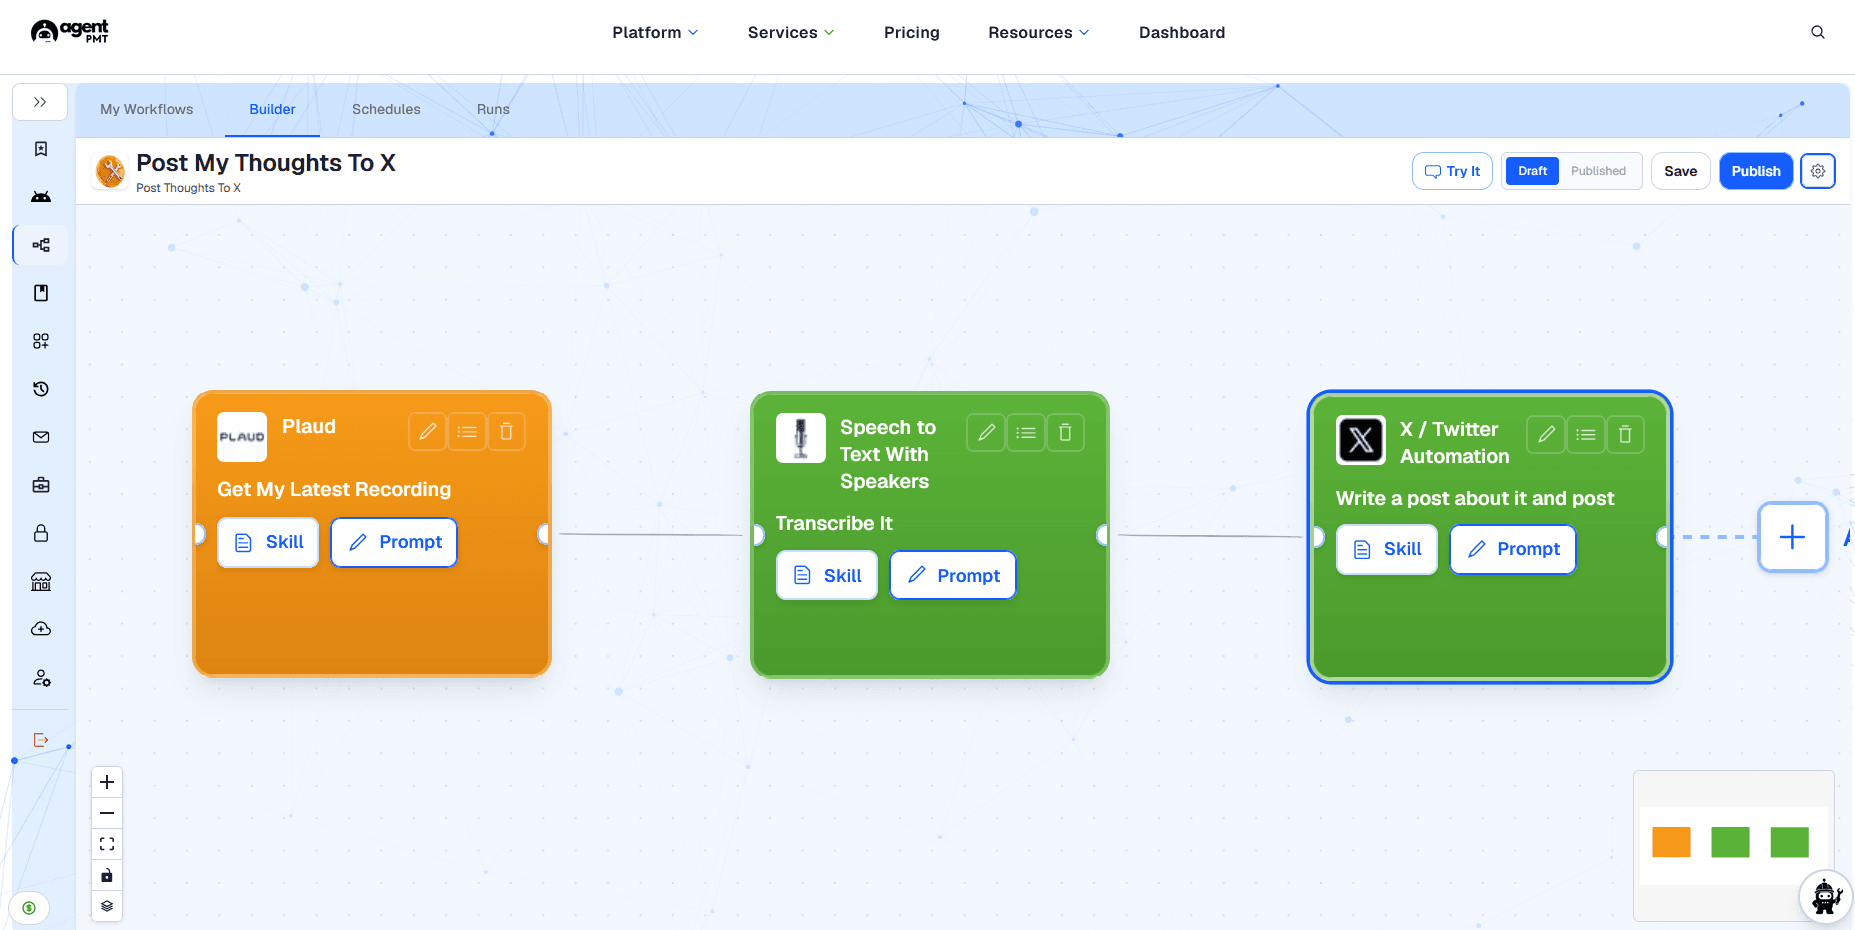This screenshot has width=1855, height=930.
Task: Open the bookmark icon in sidebar
Action: point(41,149)
